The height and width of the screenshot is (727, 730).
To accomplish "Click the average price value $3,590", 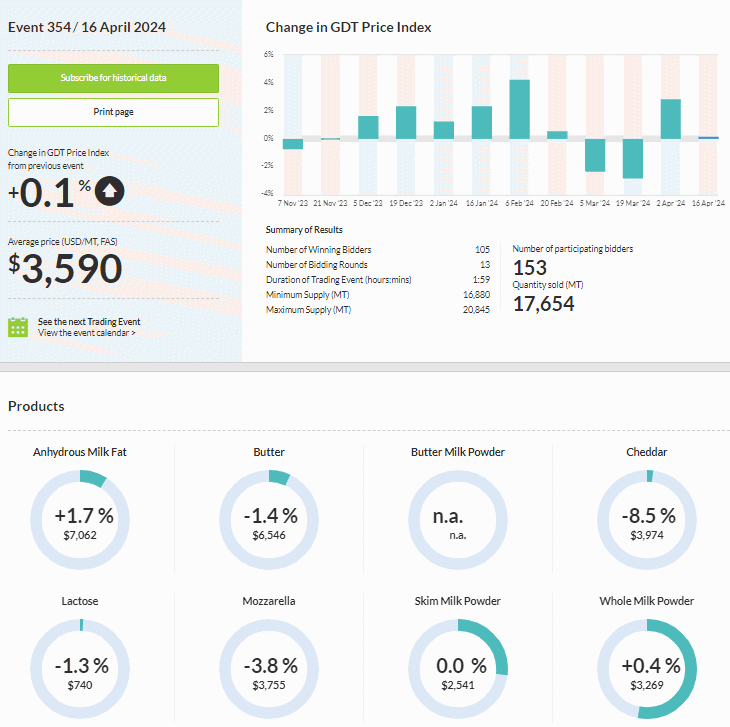I will 65,268.
